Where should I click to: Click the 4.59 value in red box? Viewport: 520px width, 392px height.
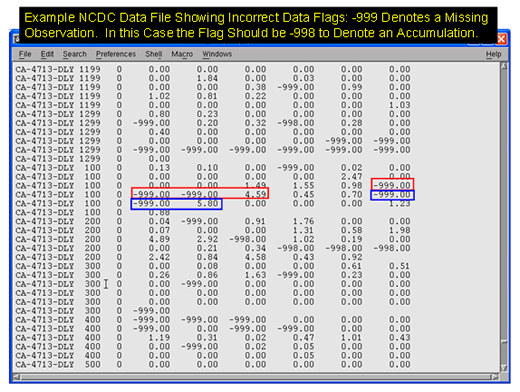point(255,194)
